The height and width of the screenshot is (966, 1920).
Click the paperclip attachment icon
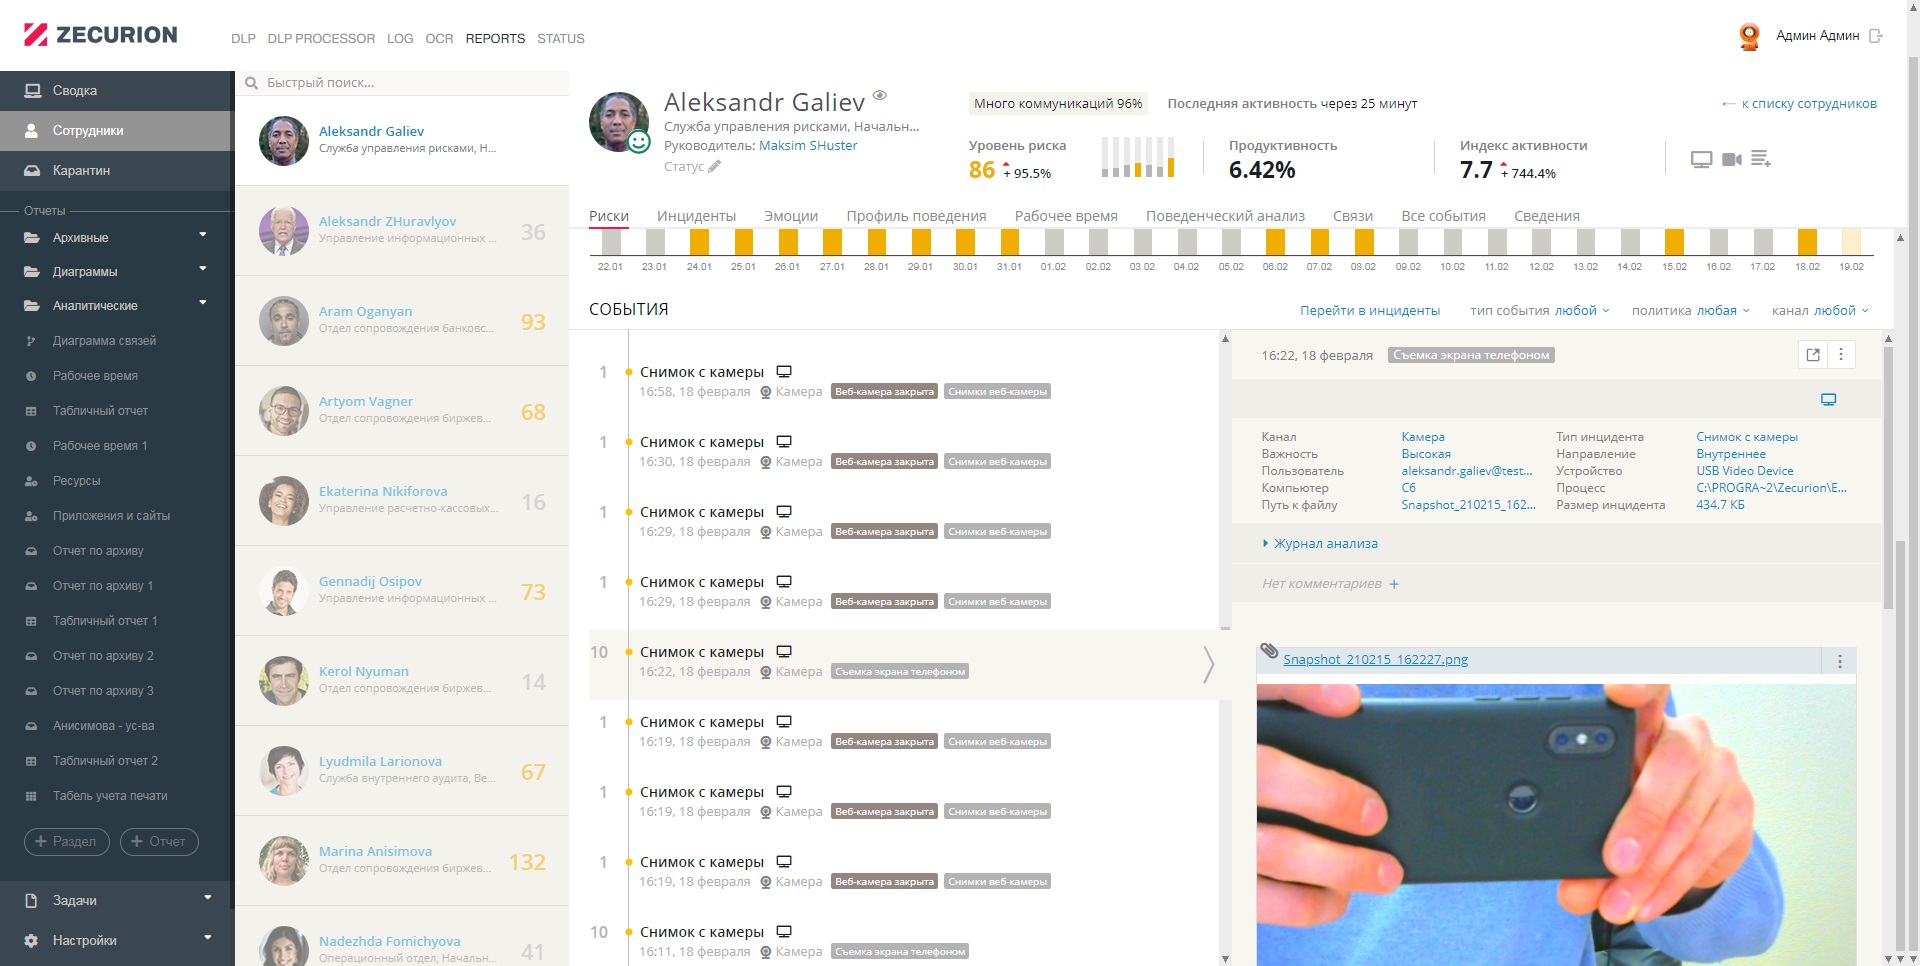tap(1269, 651)
